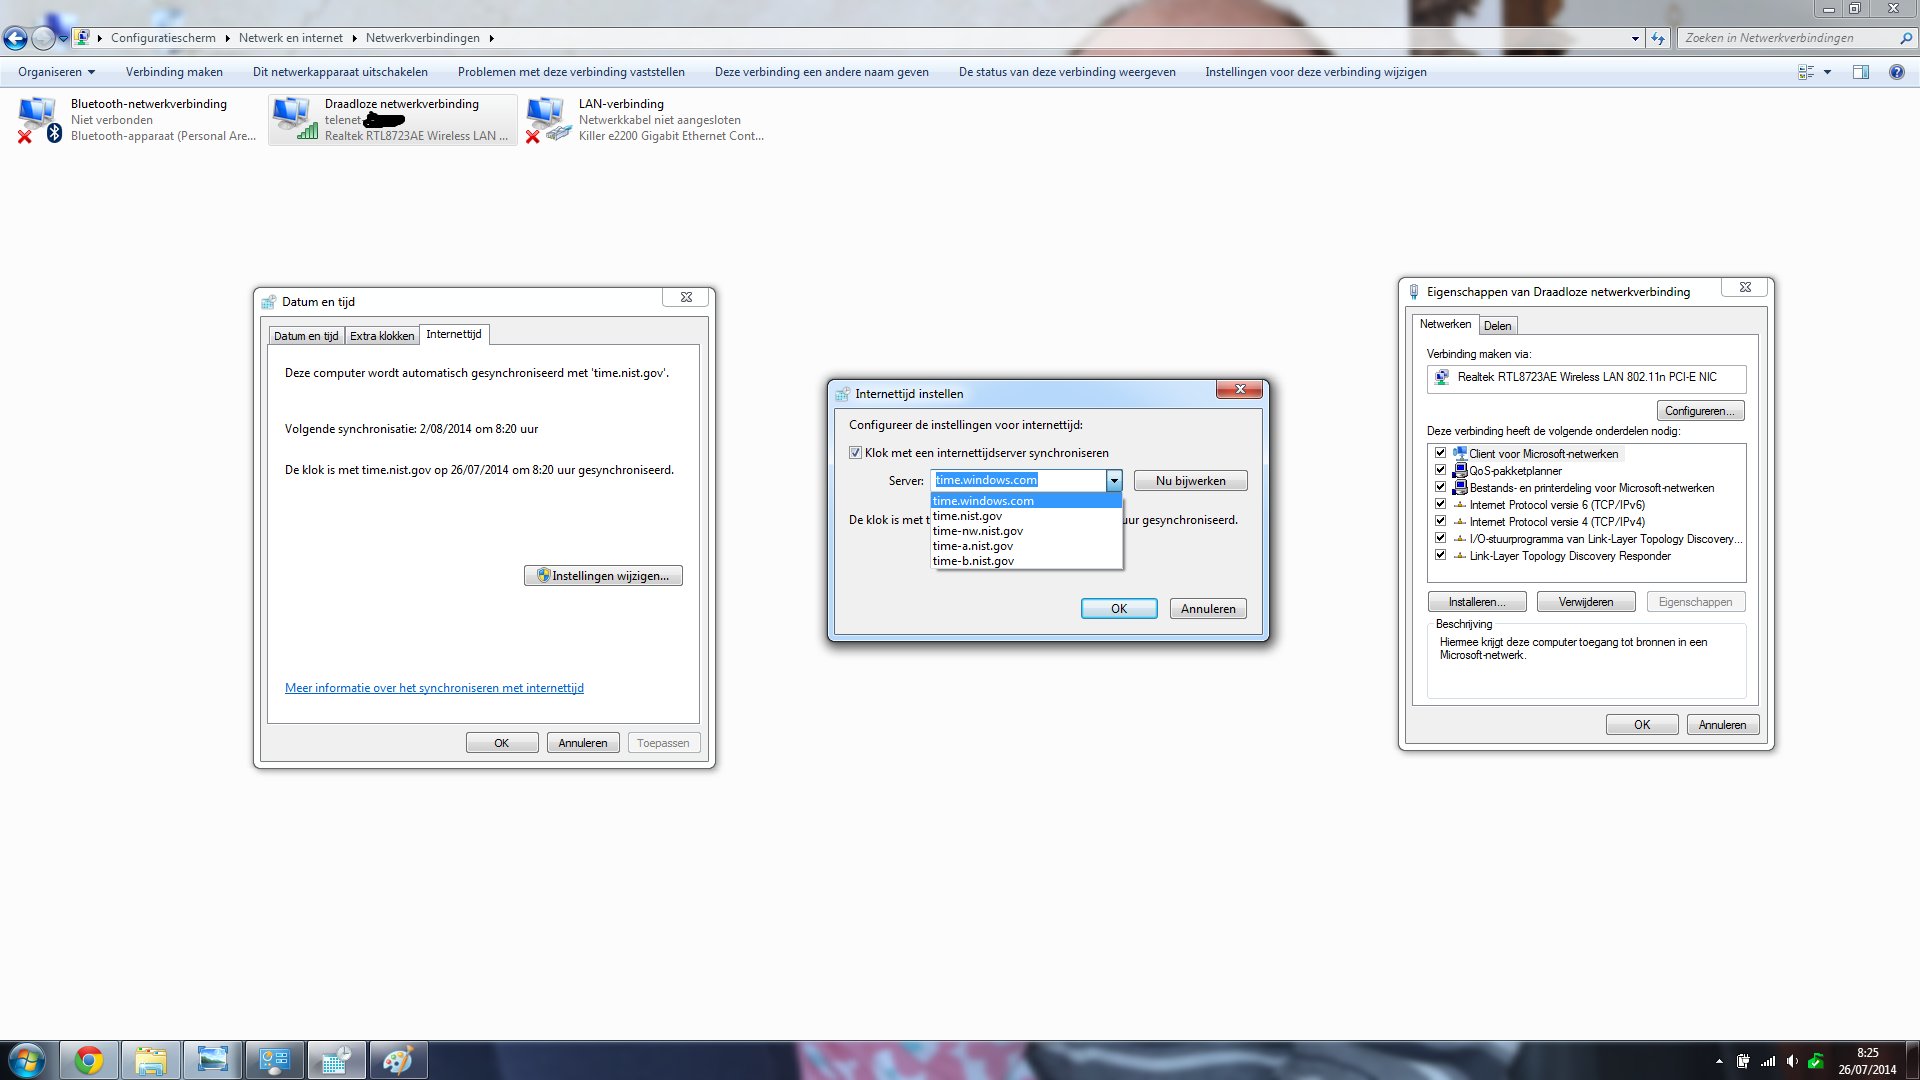The image size is (1920, 1080).
Task: Click the help question mark icon
Action: (1896, 72)
